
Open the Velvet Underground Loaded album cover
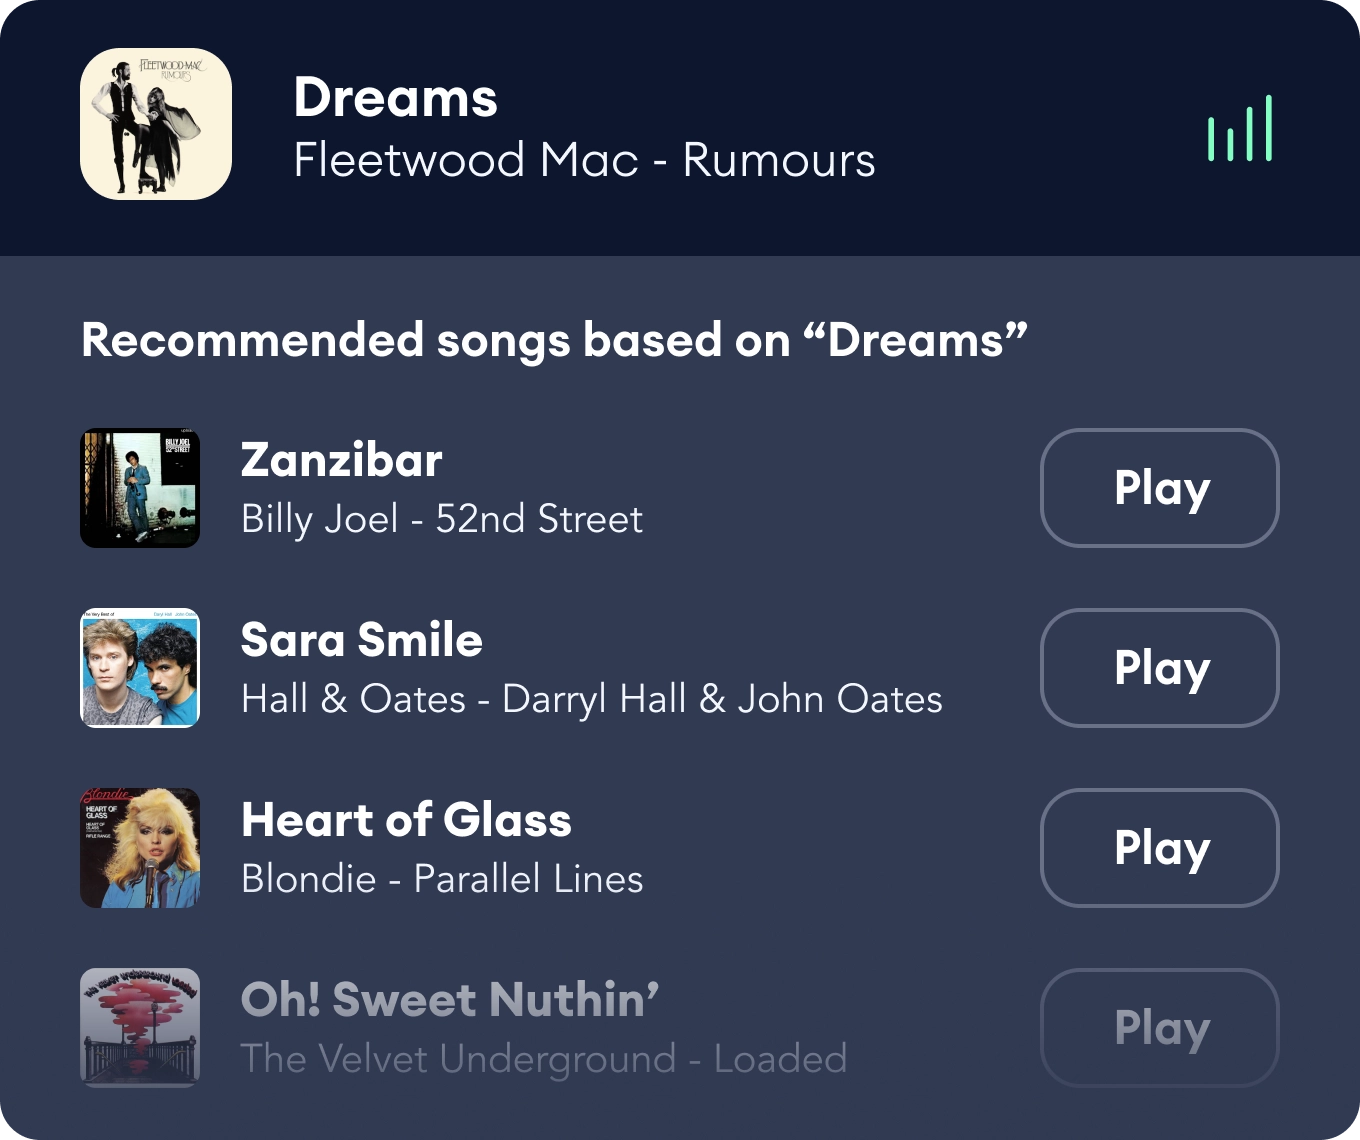pos(140,1028)
